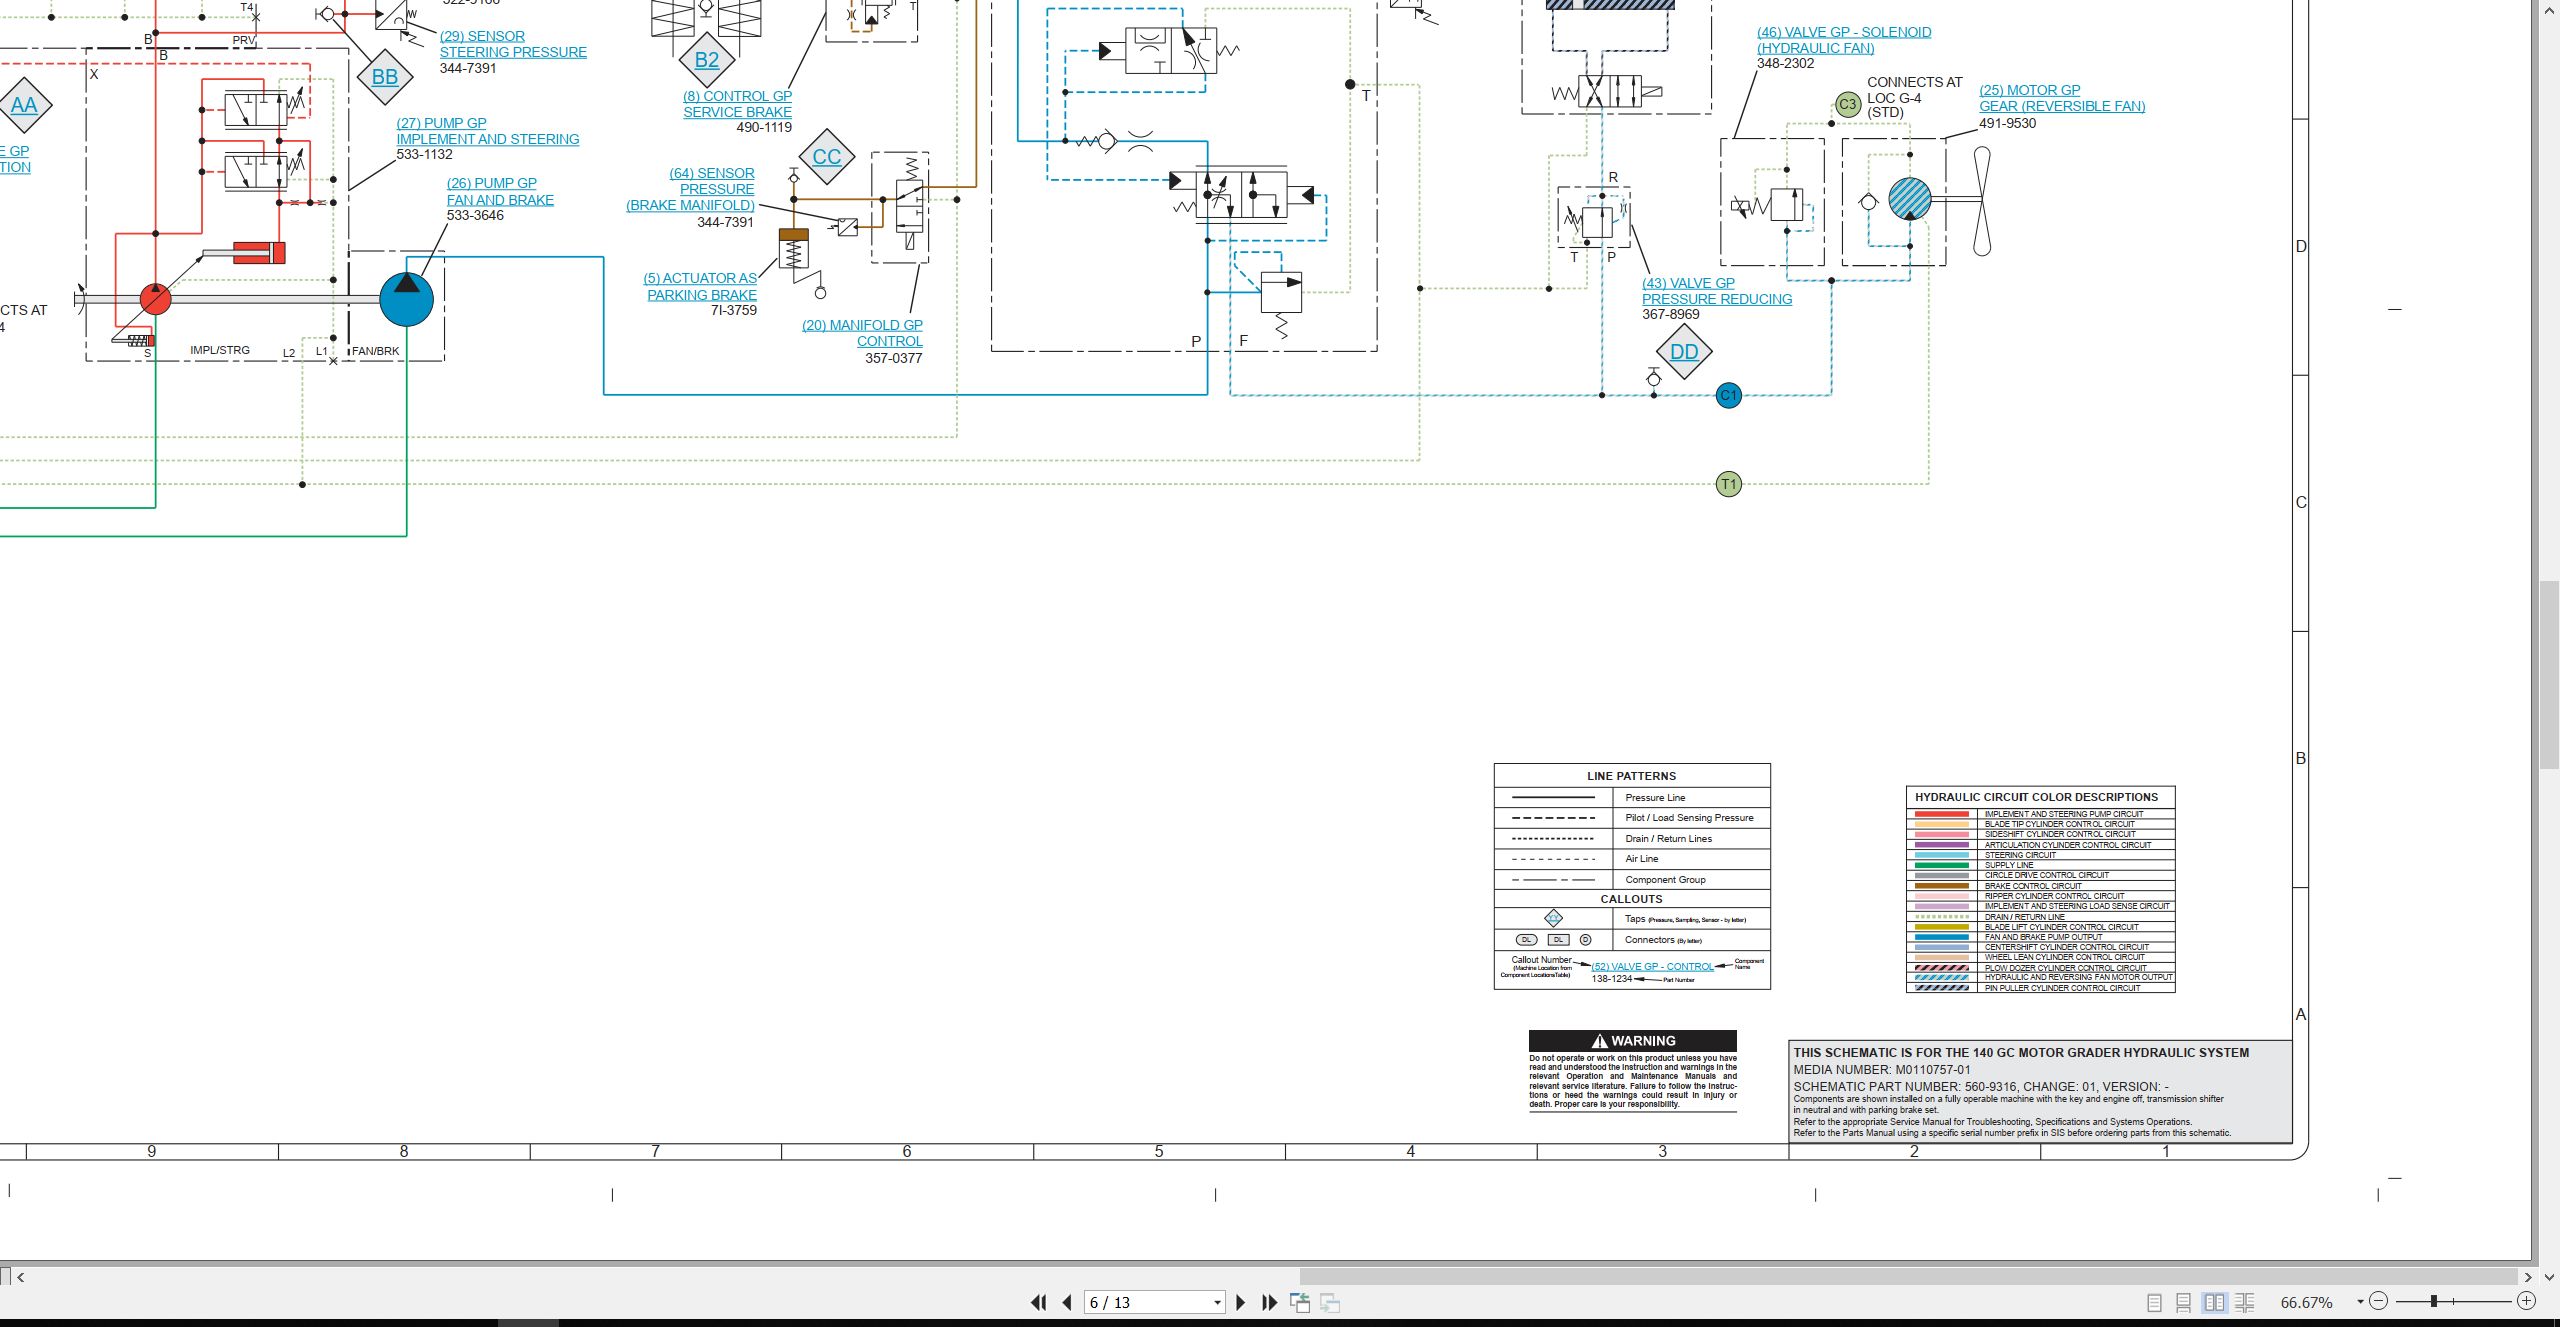2560x1327 pixels.
Task: Open the (27) Pump GP Implement and Steering link
Action: pyautogui.click(x=488, y=131)
